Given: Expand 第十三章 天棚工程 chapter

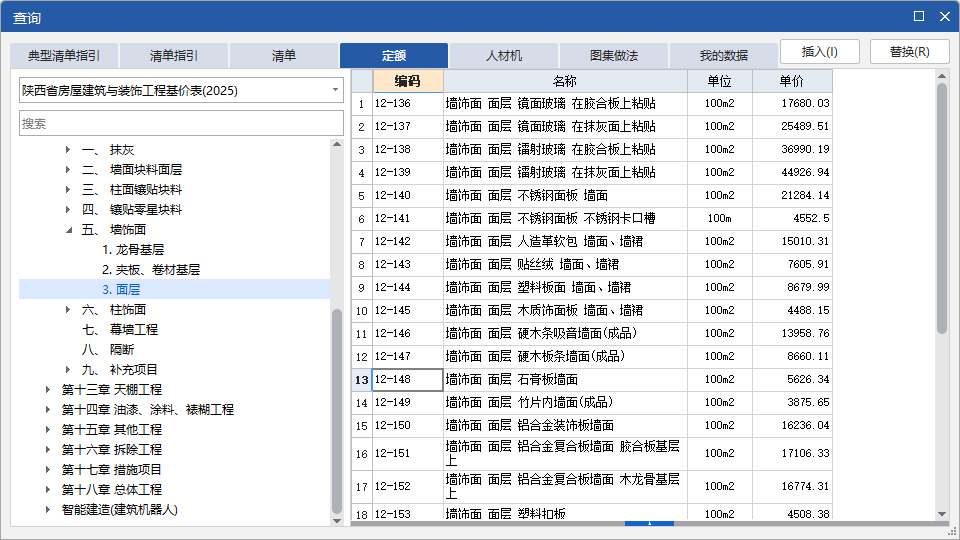Looking at the screenshot, I should pyautogui.click(x=48, y=389).
